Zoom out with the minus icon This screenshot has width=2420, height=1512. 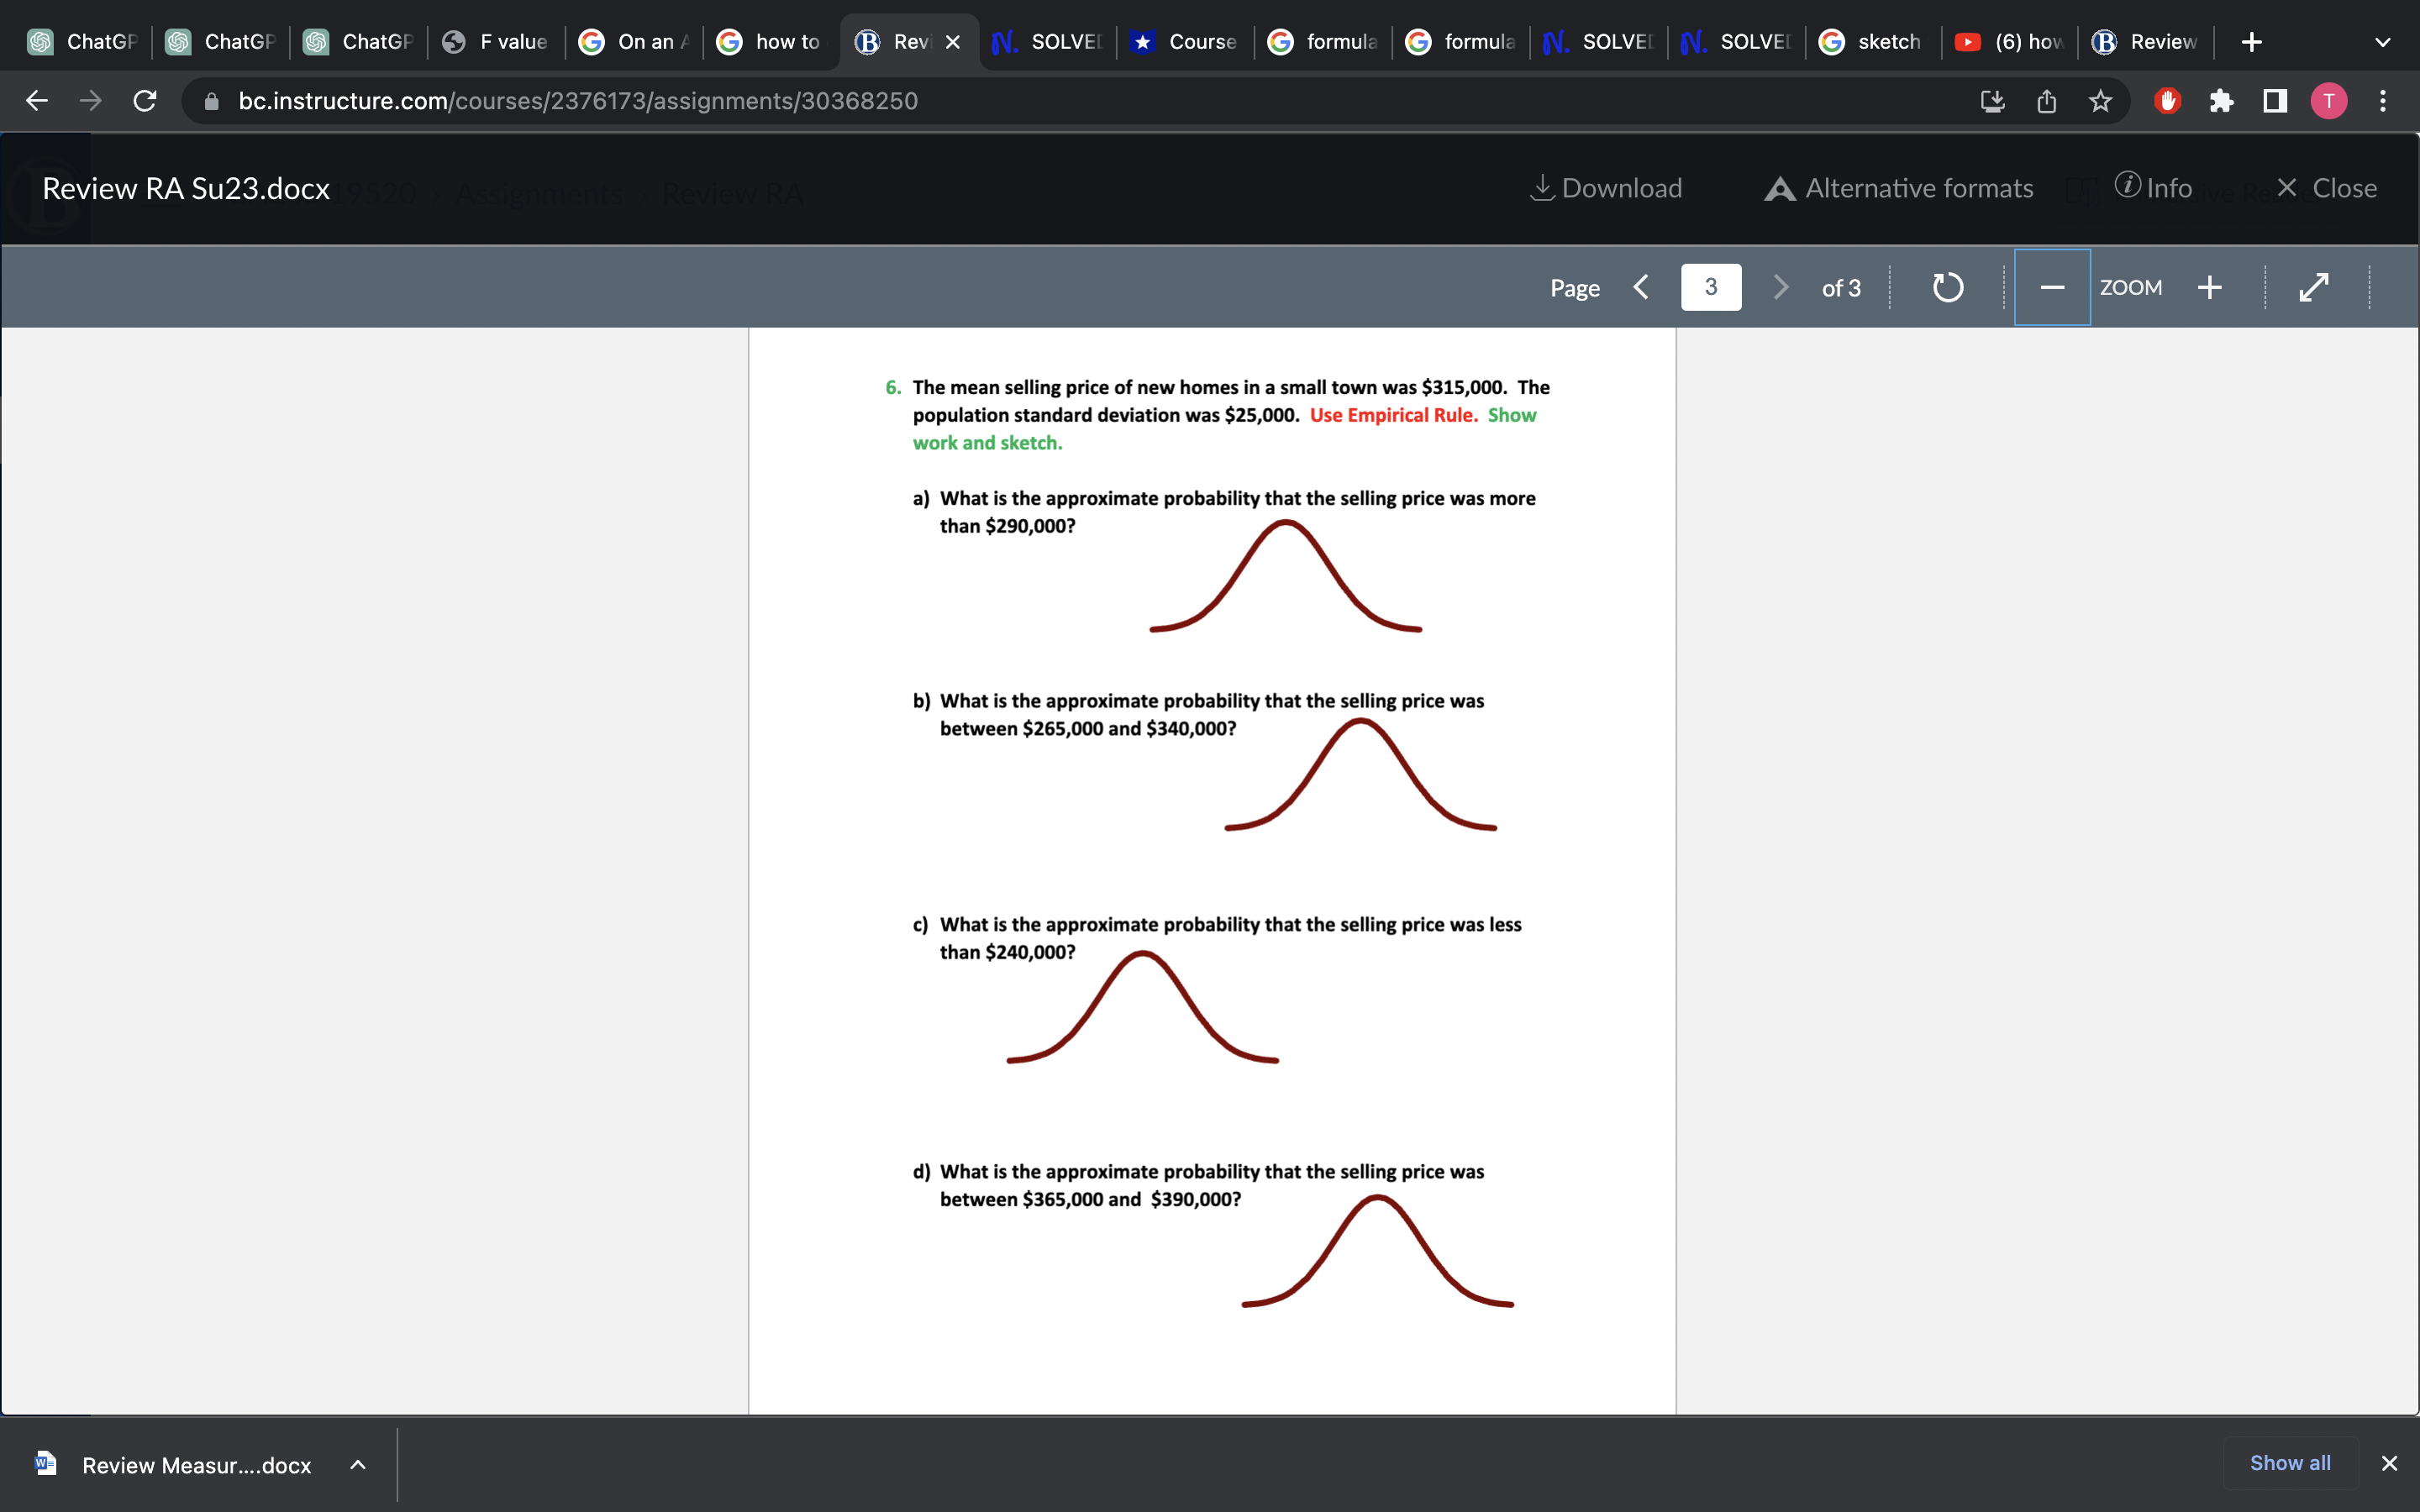(2051, 288)
